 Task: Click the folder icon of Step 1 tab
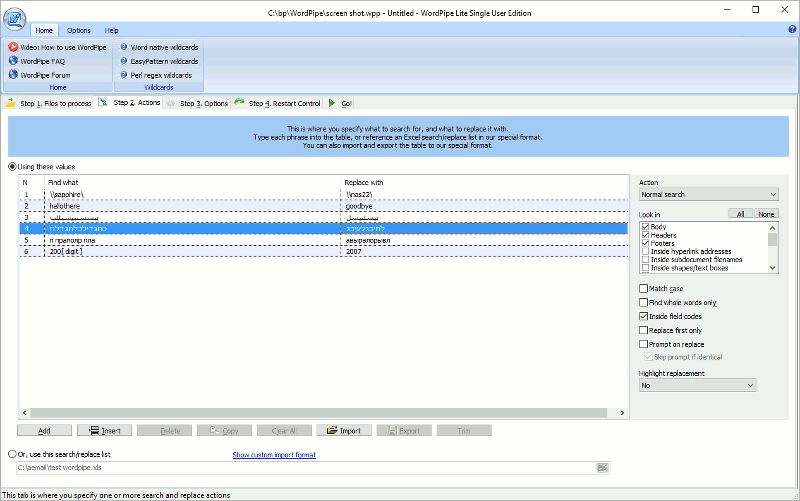tap(11, 103)
